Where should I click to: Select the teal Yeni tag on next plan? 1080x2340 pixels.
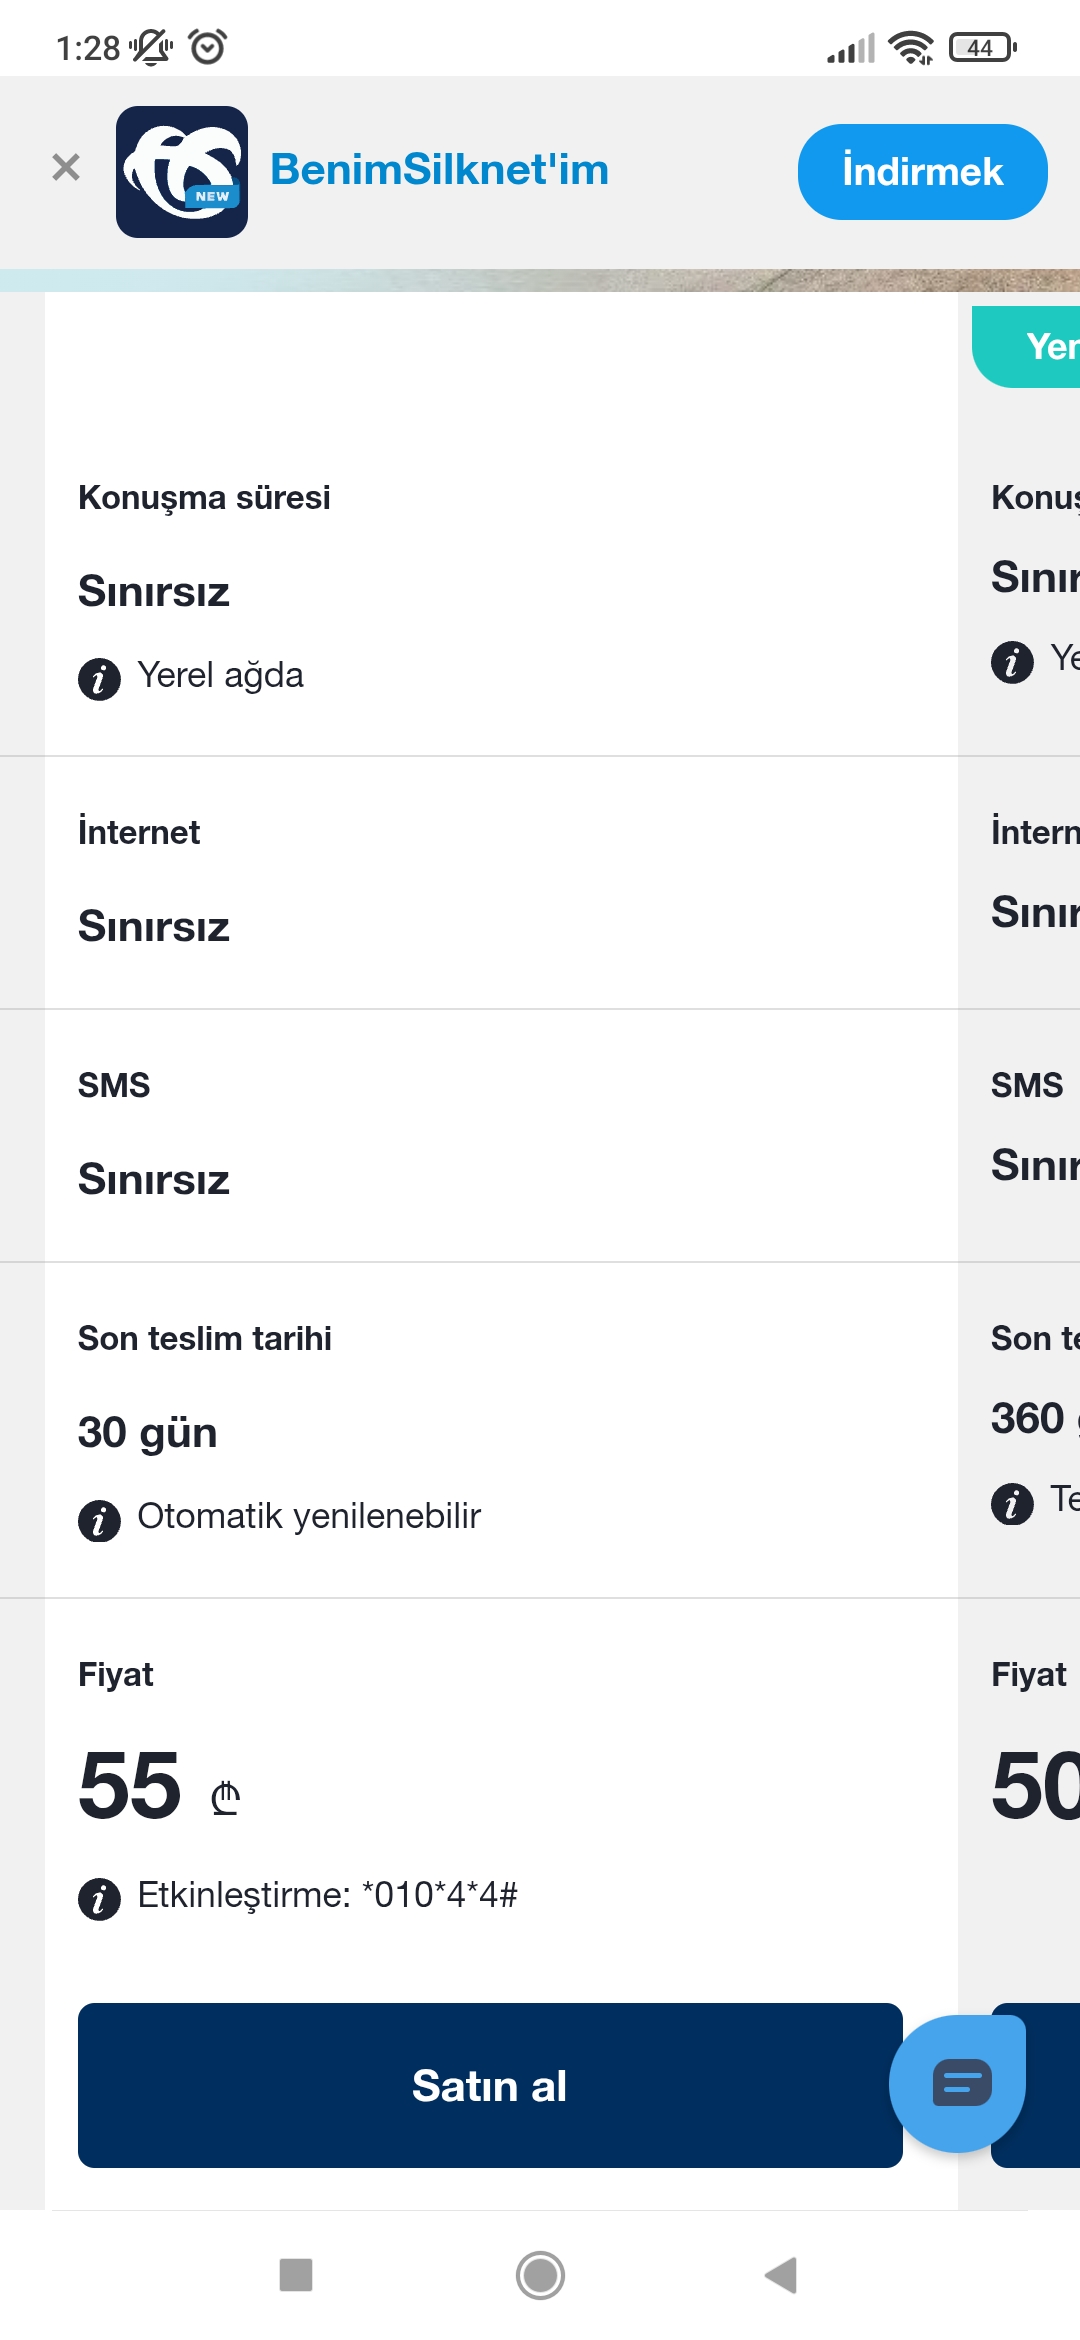click(1027, 347)
